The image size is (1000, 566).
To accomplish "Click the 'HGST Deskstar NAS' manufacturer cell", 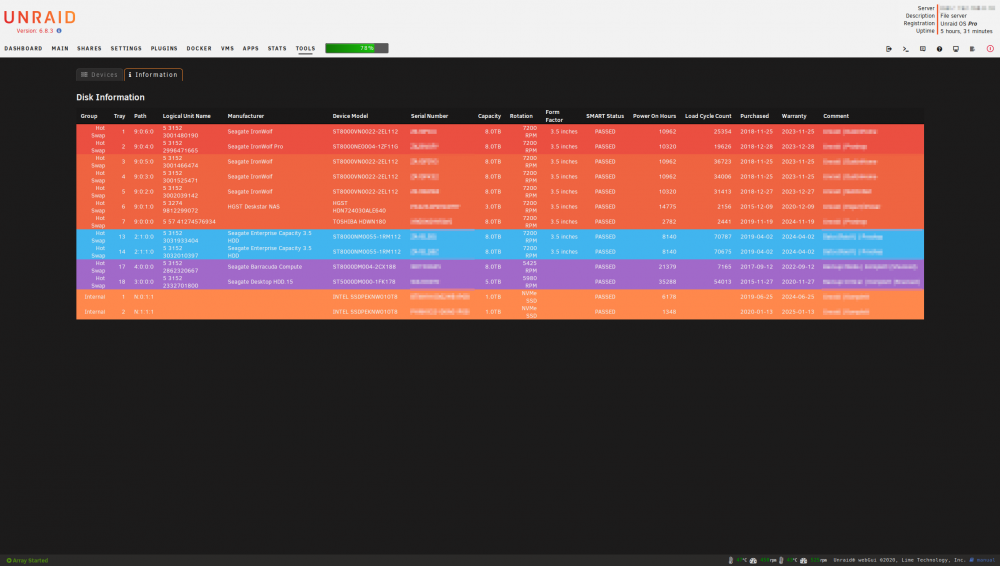I will [253, 207].
